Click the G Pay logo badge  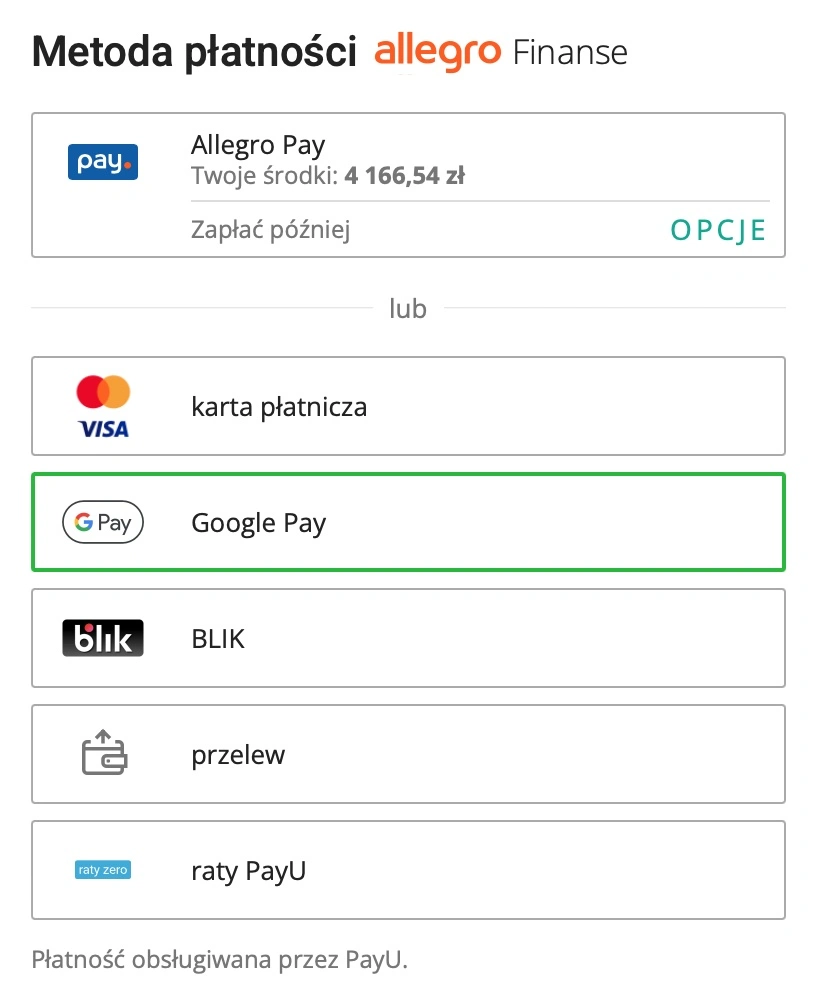103,522
